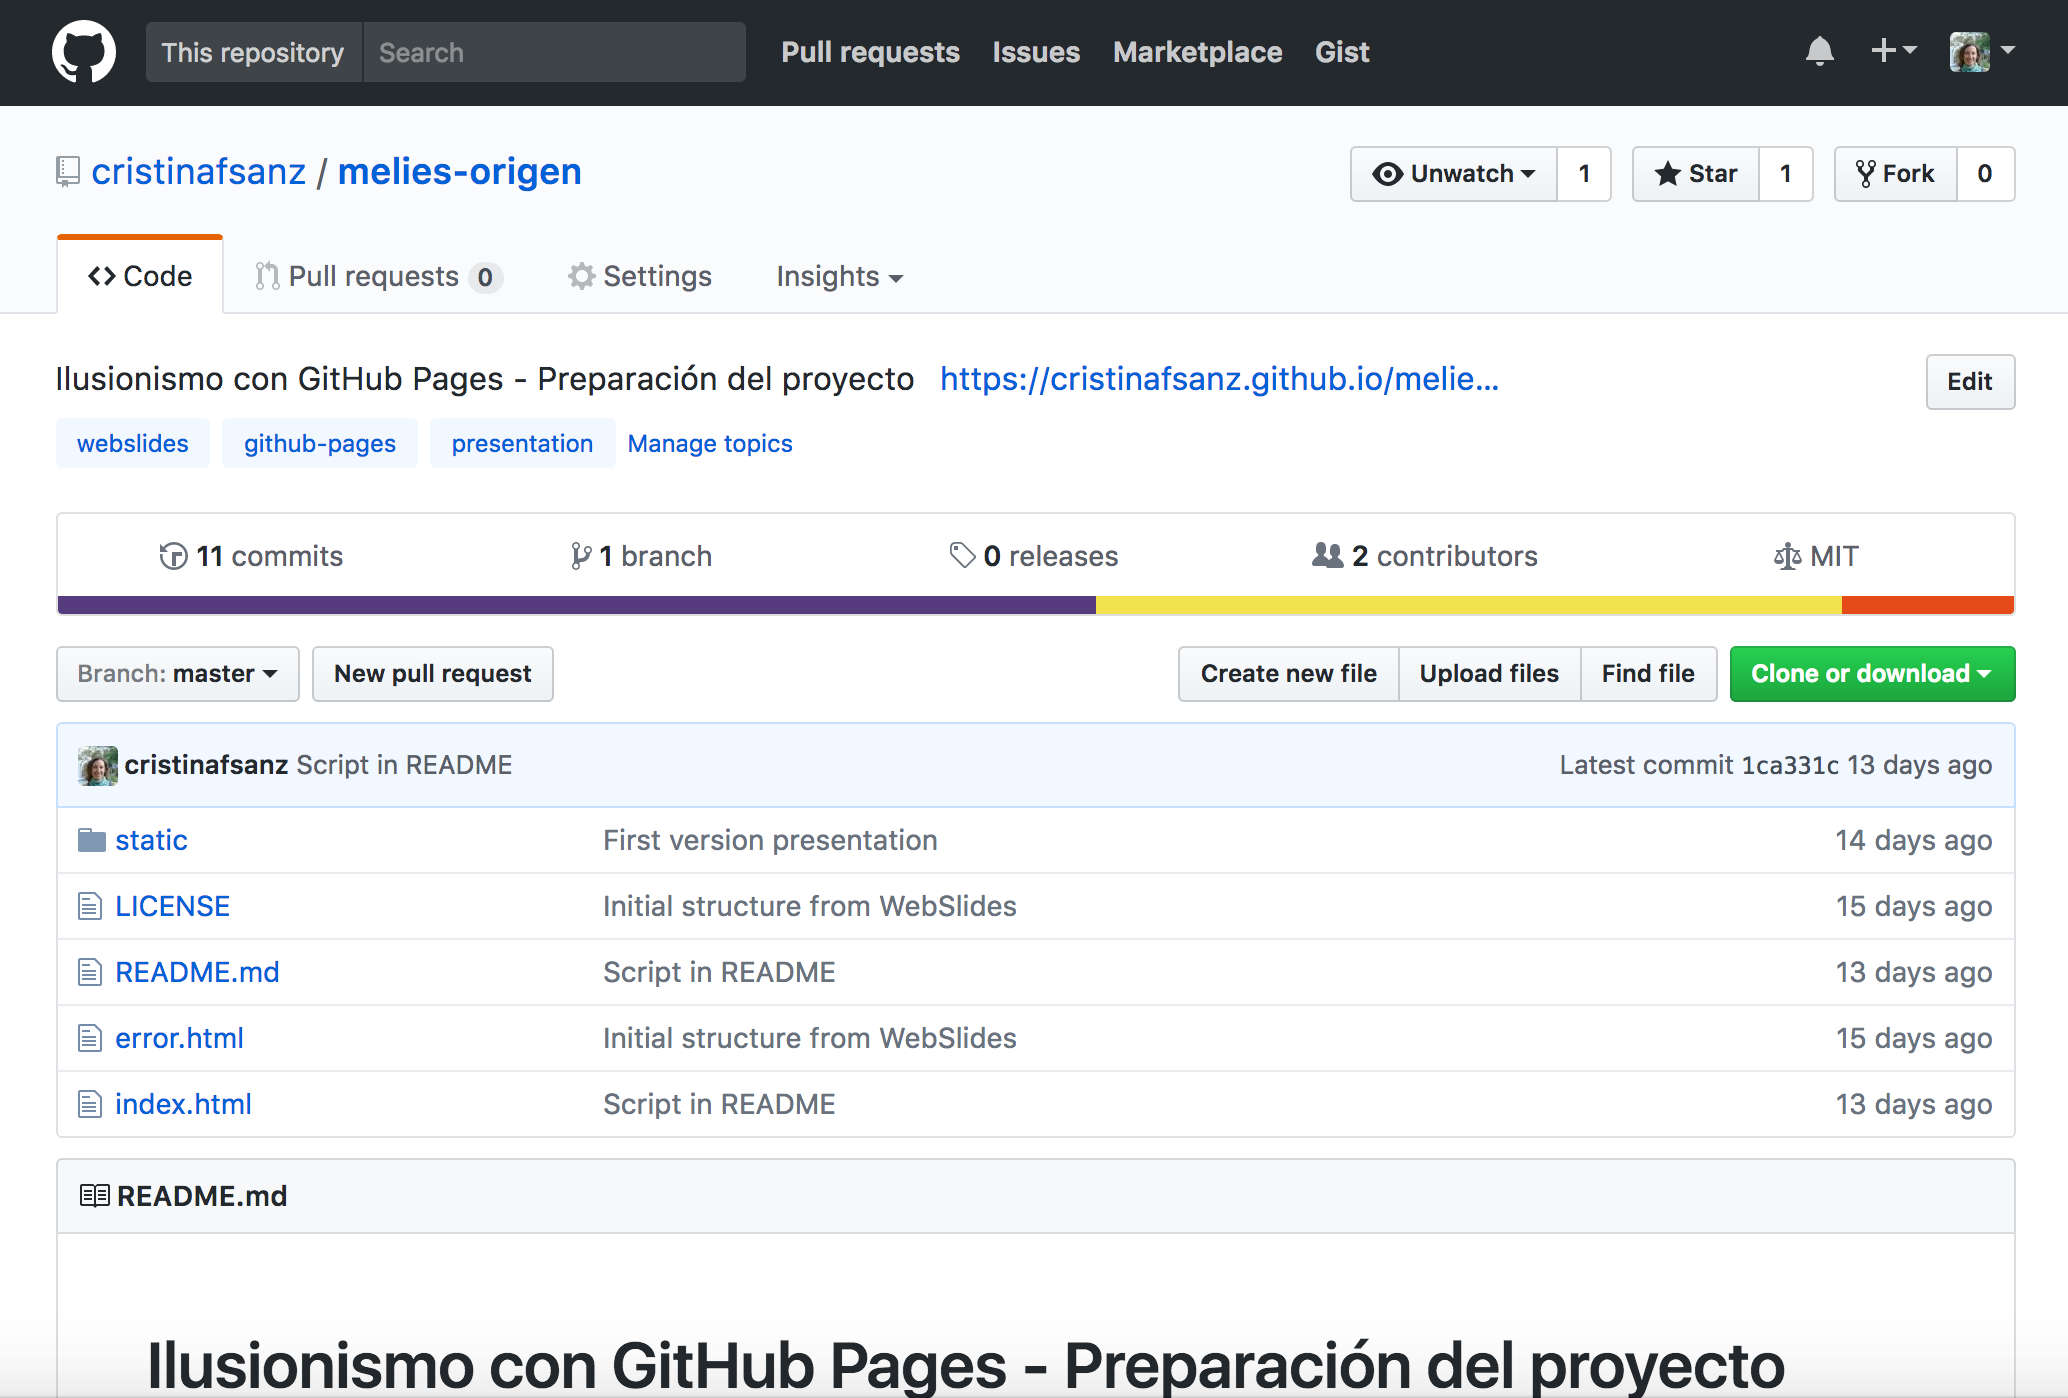
Task: Click the static folder icon
Action: pyautogui.click(x=92, y=840)
